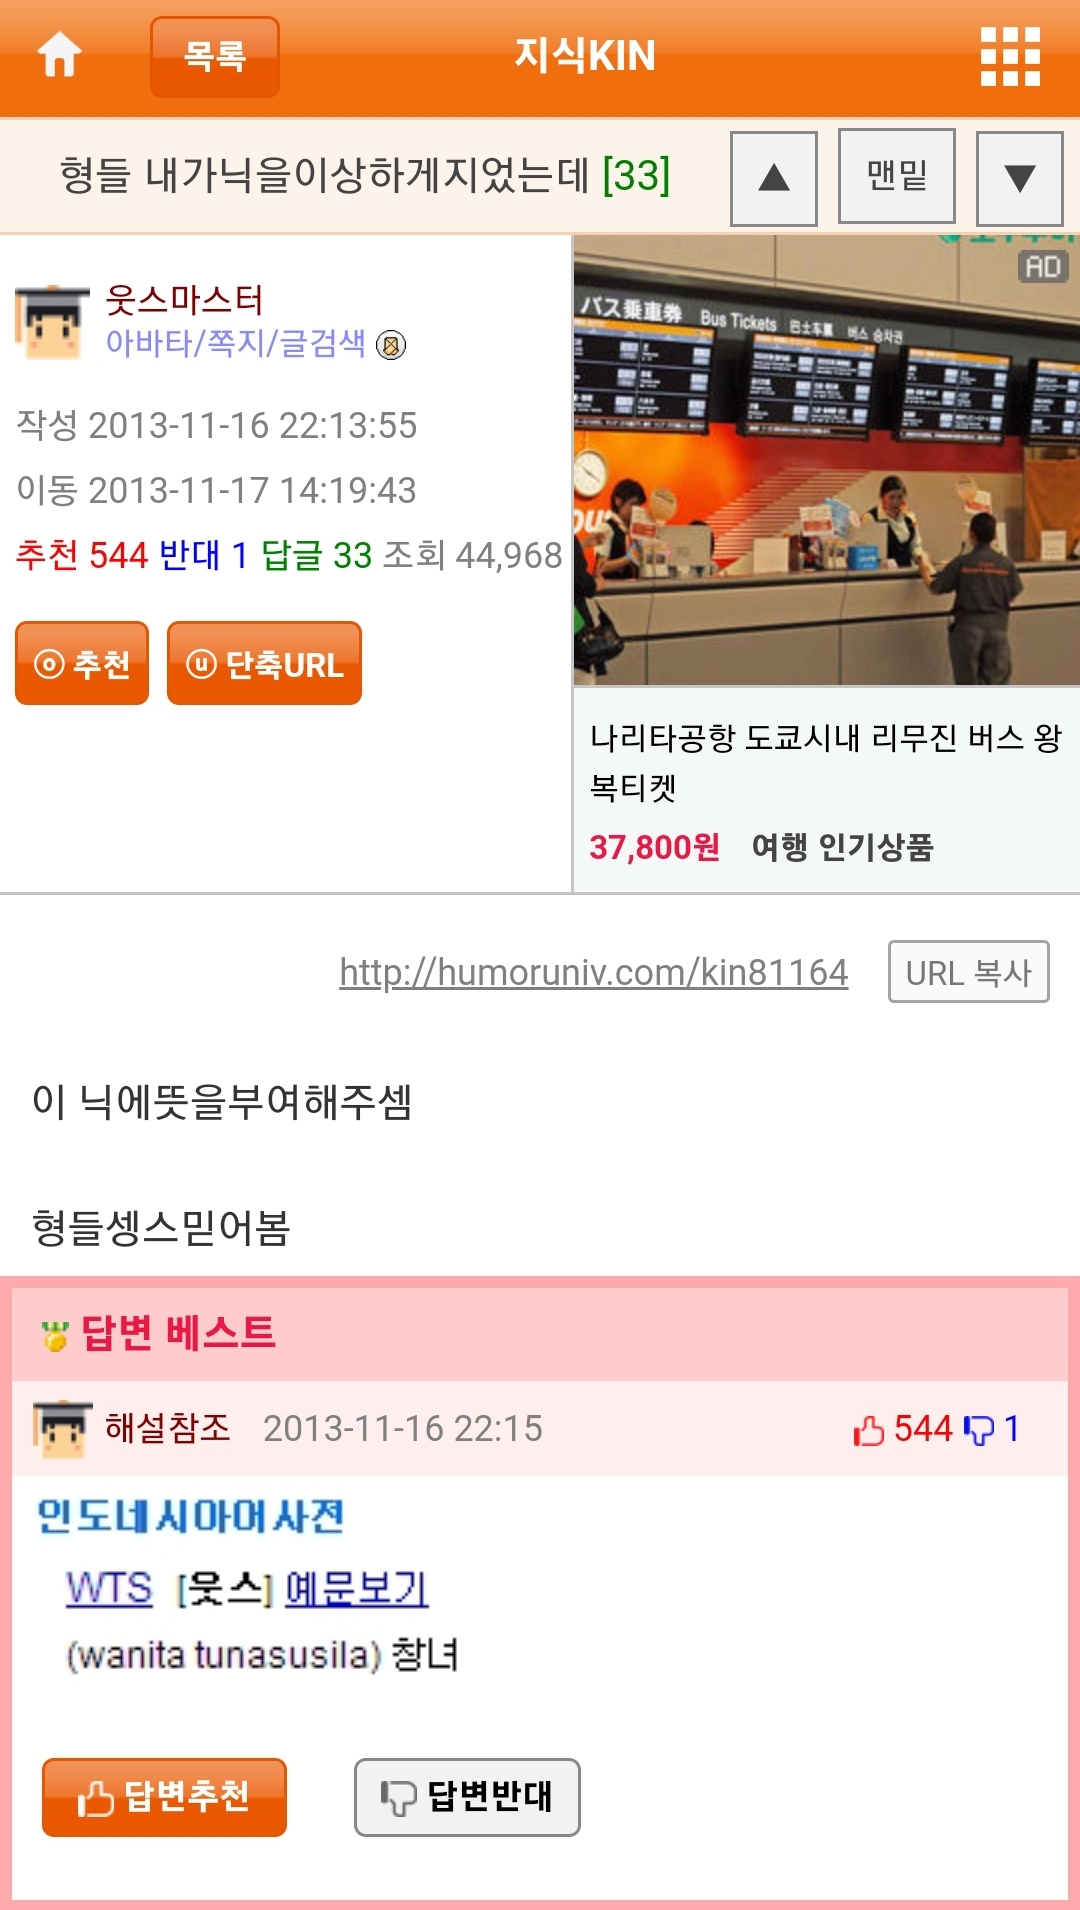Image resolution: width=1080 pixels, height=1910 pixels.
Task: Tap the AD badge on the advertisement
Action: [x=1043, y=267]
